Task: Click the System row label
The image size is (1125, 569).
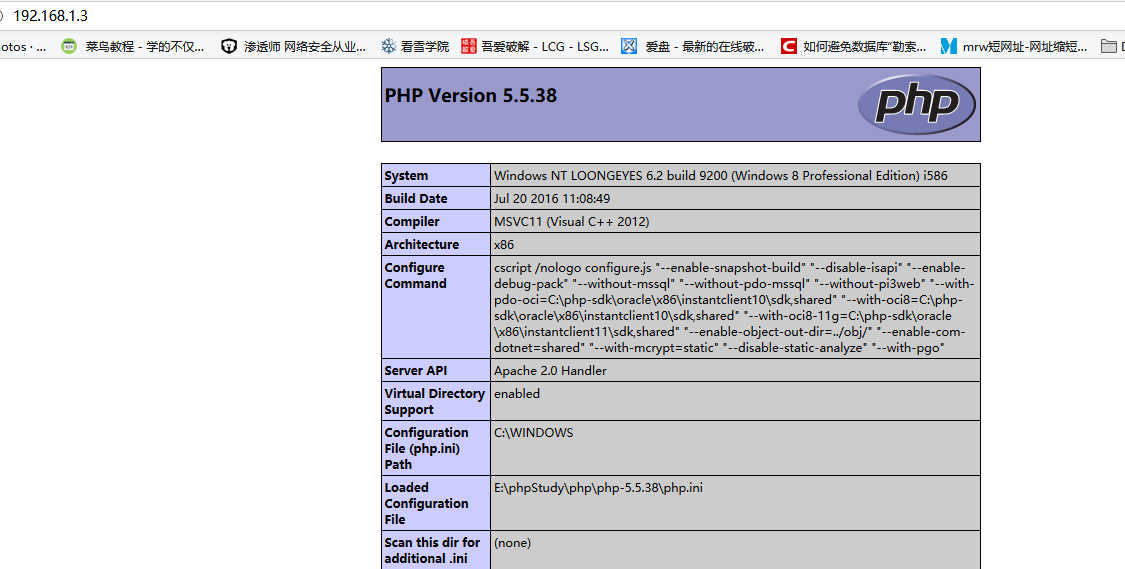Action: [406, 176]
